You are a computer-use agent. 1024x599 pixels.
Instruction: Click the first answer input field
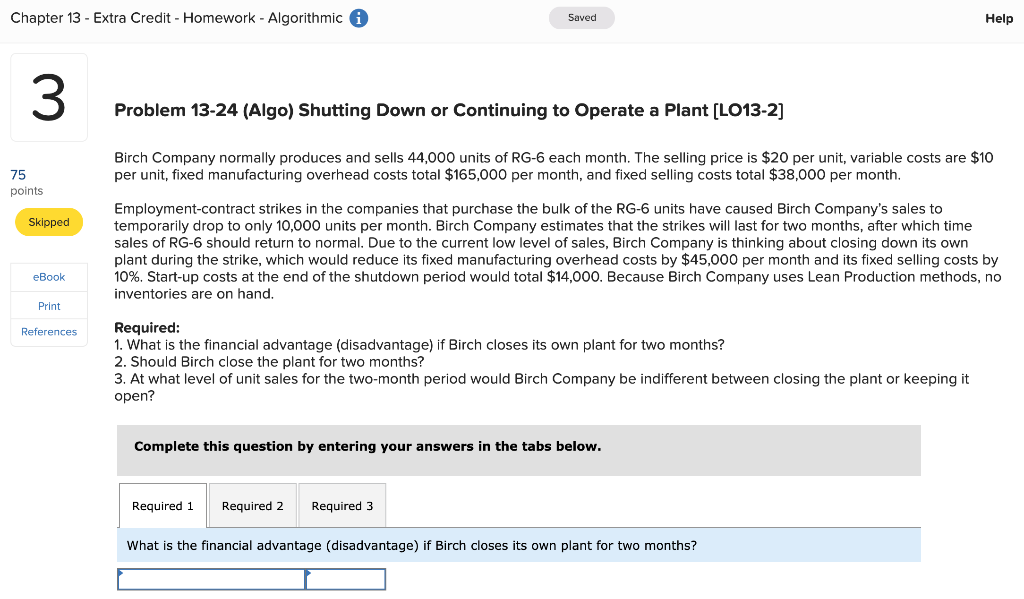click(211, 578)
